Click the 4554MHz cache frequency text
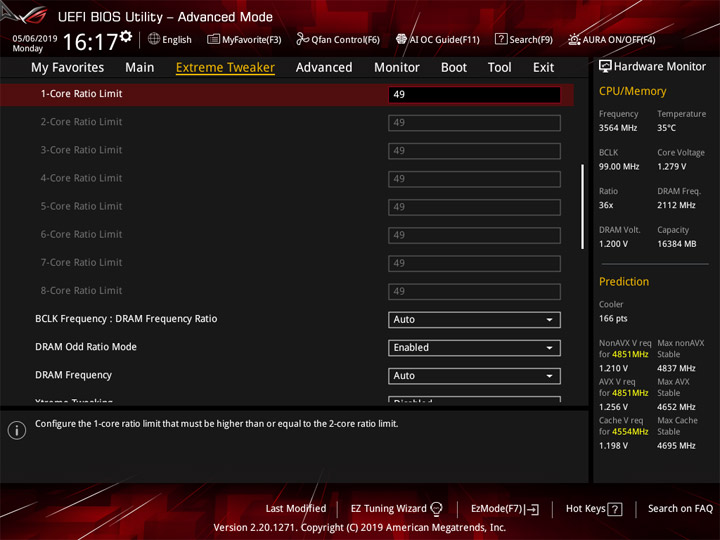The image size is (720, 540). [x=630, y=432]
